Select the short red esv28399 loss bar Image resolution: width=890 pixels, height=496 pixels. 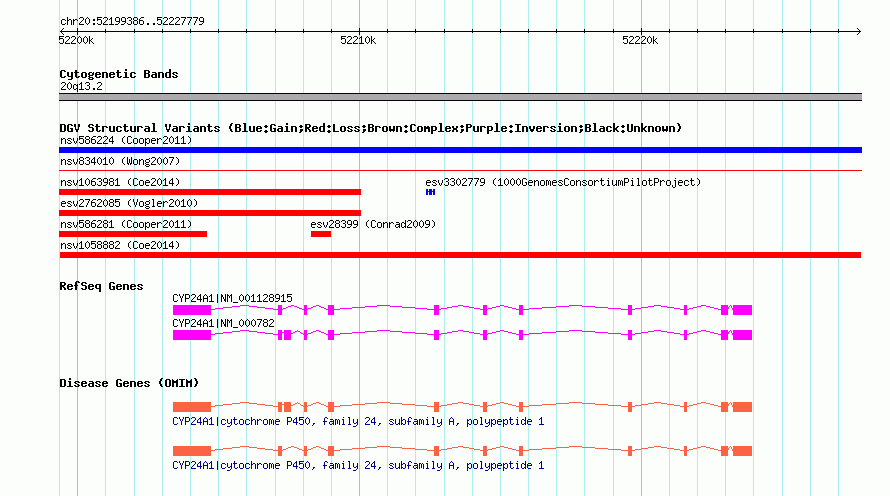click(x=321, y=234)
